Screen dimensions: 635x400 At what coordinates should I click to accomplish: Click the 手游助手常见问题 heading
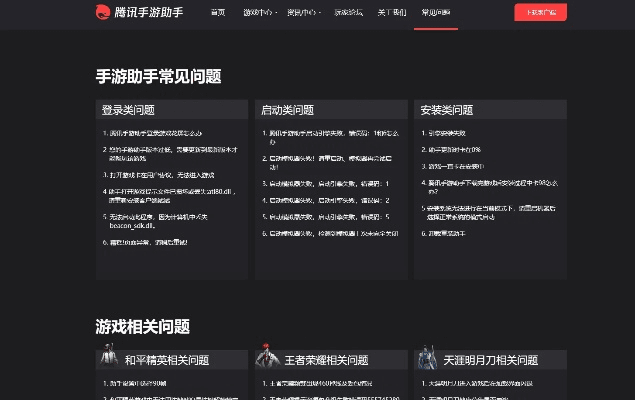158,77
